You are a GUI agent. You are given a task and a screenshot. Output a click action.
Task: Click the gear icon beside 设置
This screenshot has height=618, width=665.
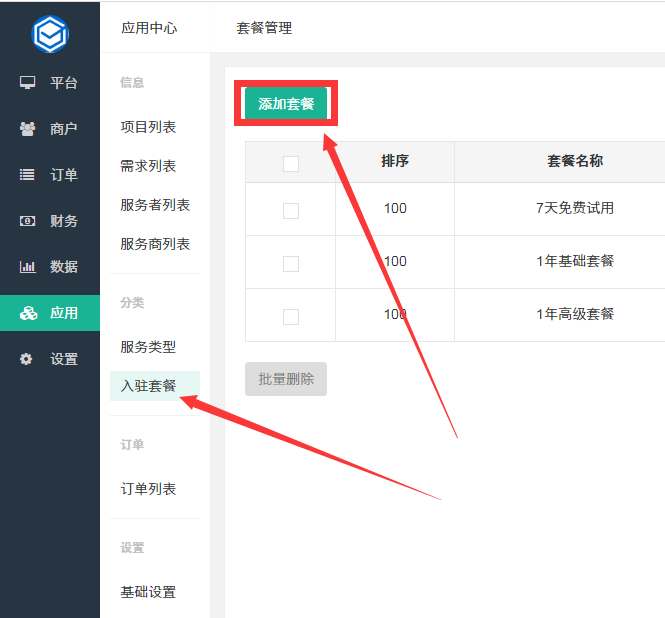coord(26,359)
